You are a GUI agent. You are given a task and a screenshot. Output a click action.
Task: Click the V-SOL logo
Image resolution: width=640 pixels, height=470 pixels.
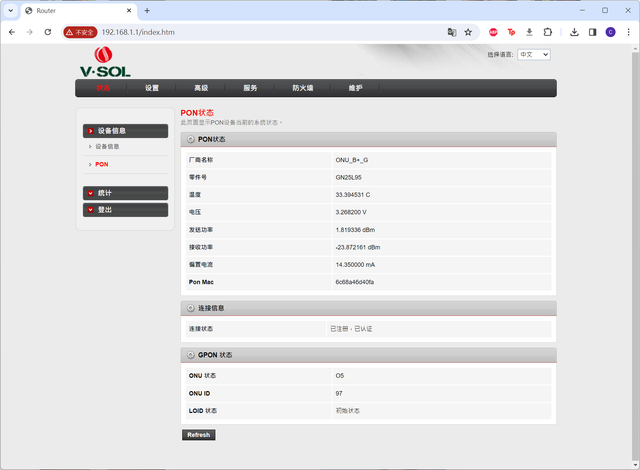[105, 62]
